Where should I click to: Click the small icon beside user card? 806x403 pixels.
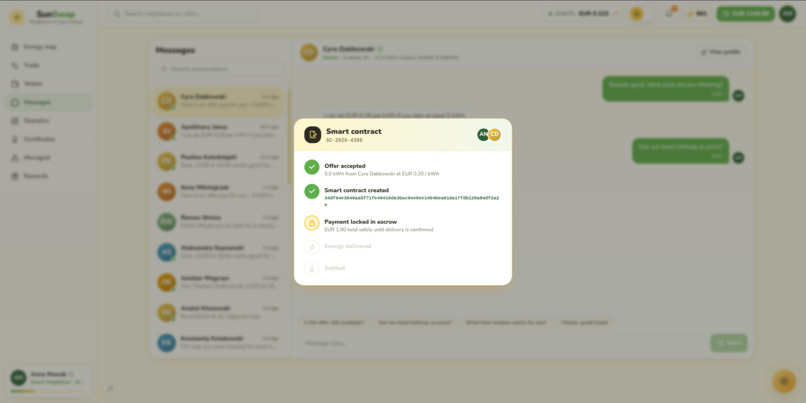point(109,389)
